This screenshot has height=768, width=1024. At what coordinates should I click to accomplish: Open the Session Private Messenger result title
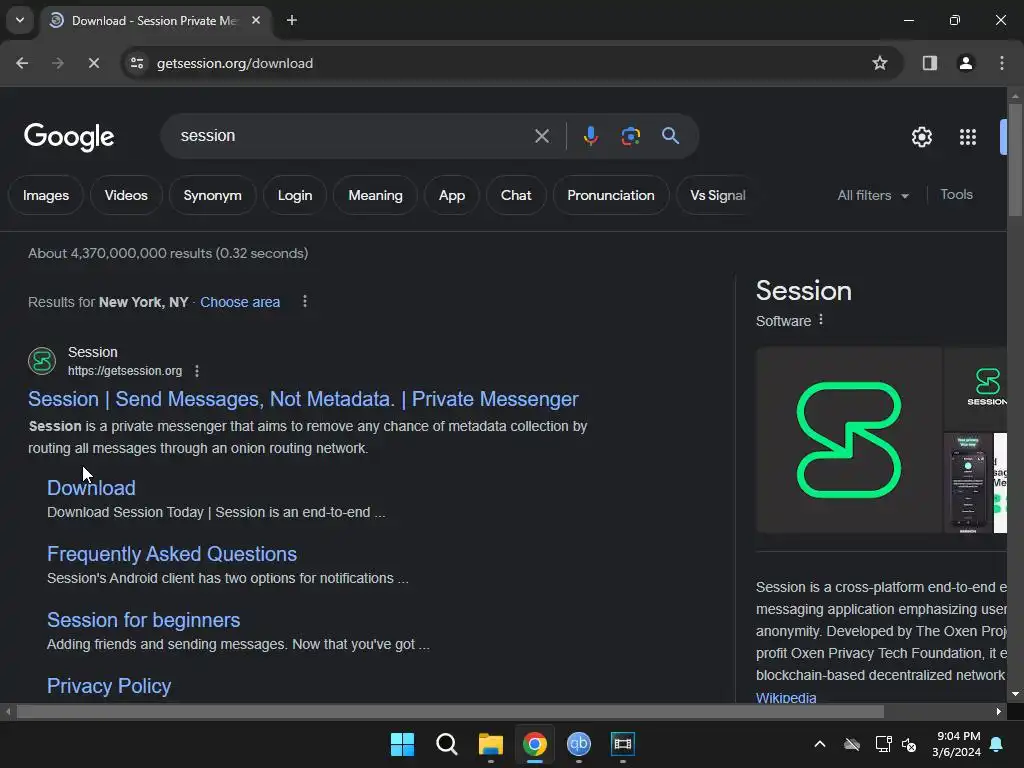303,399
